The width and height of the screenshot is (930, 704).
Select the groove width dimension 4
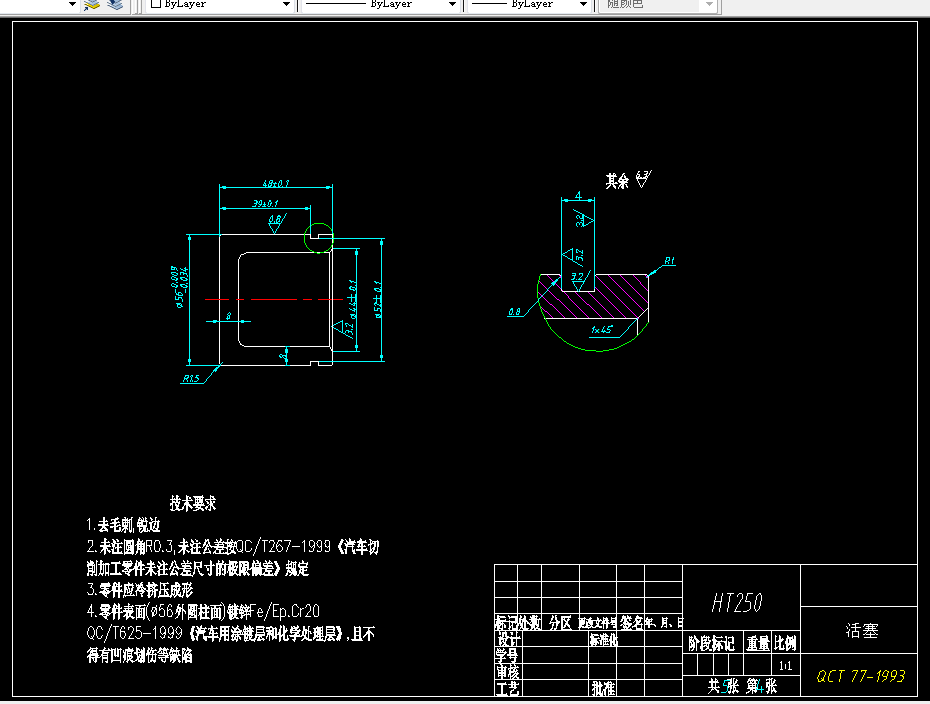[x=578, y=195]
